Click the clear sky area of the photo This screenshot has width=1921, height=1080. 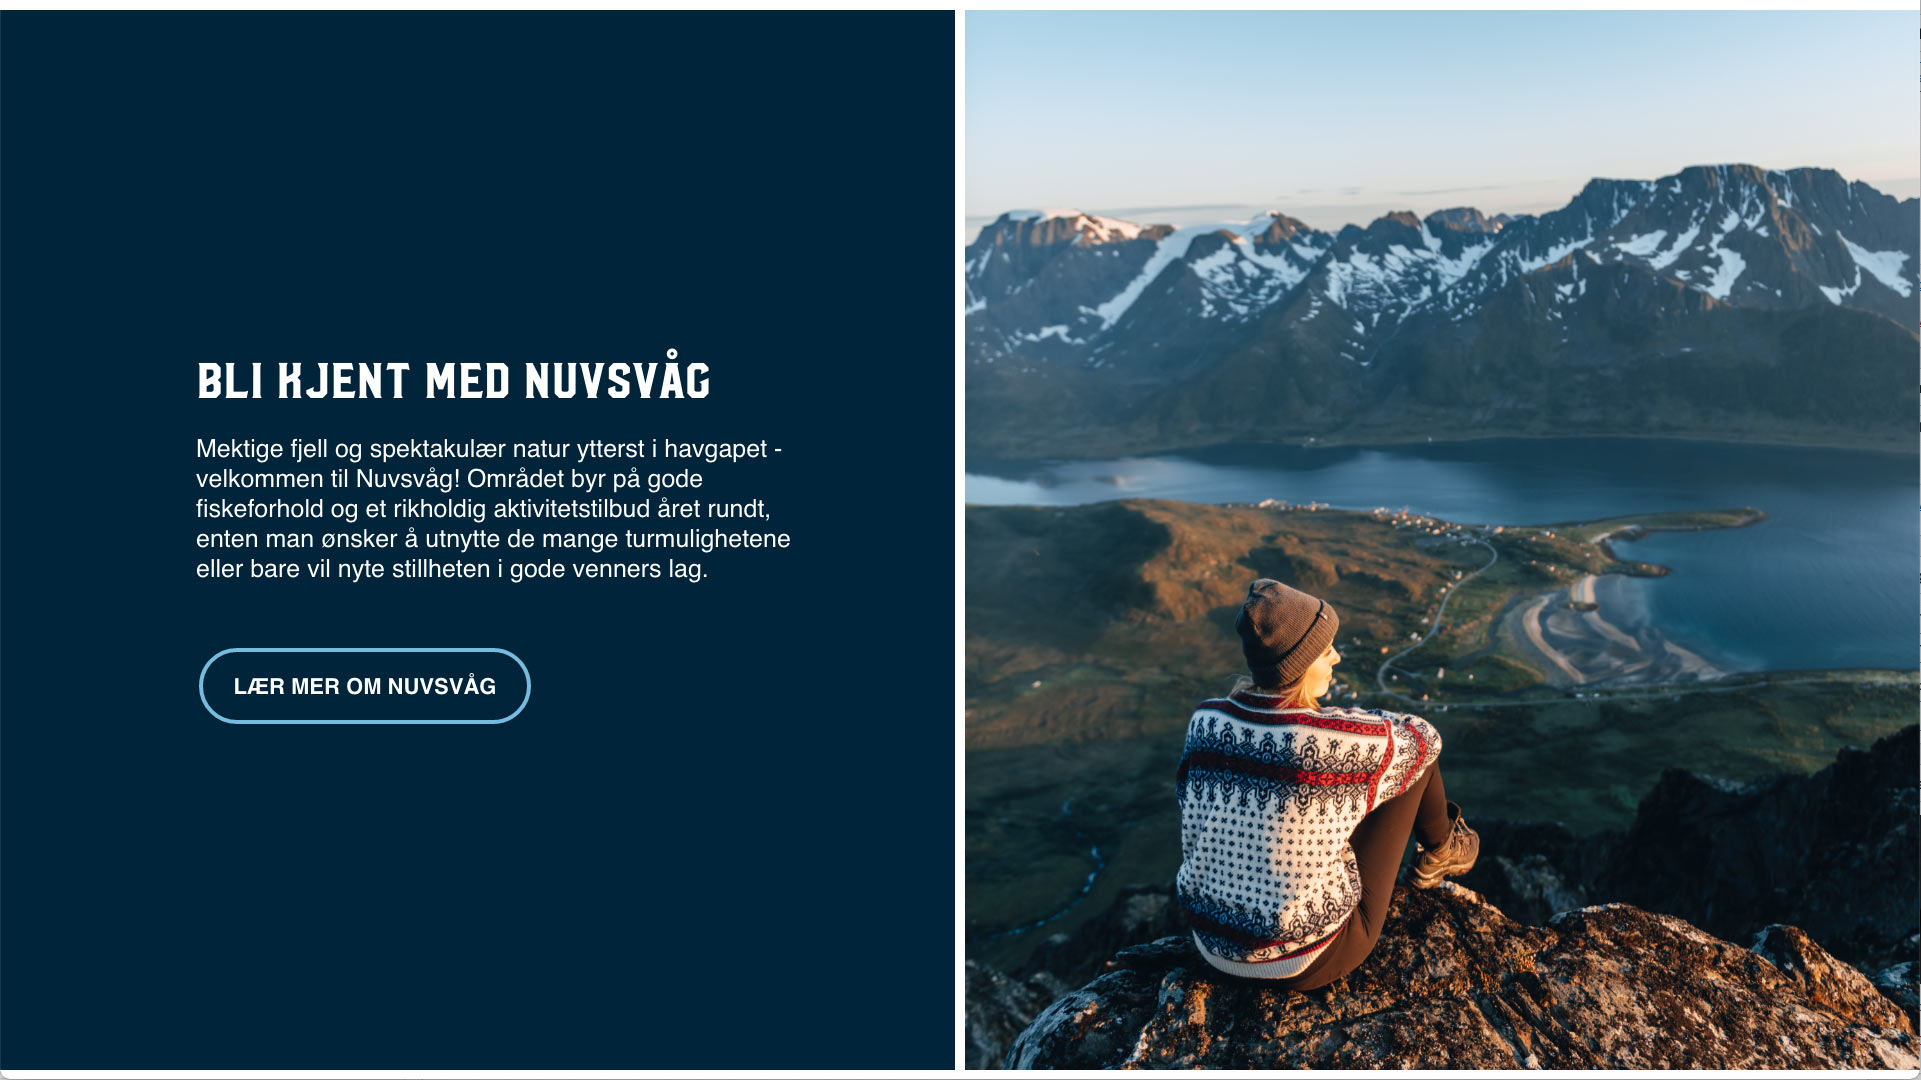(x=1440, y=100)
